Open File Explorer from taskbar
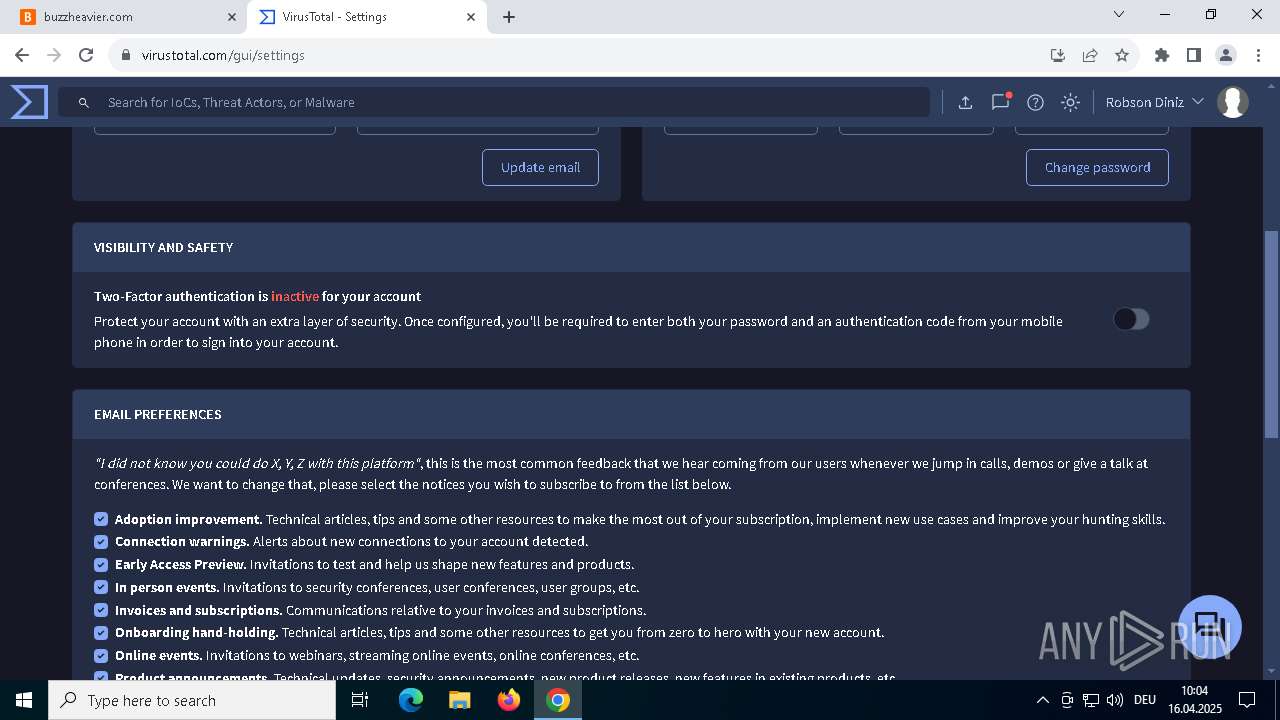1280x720 pixels. coord(460,700)
